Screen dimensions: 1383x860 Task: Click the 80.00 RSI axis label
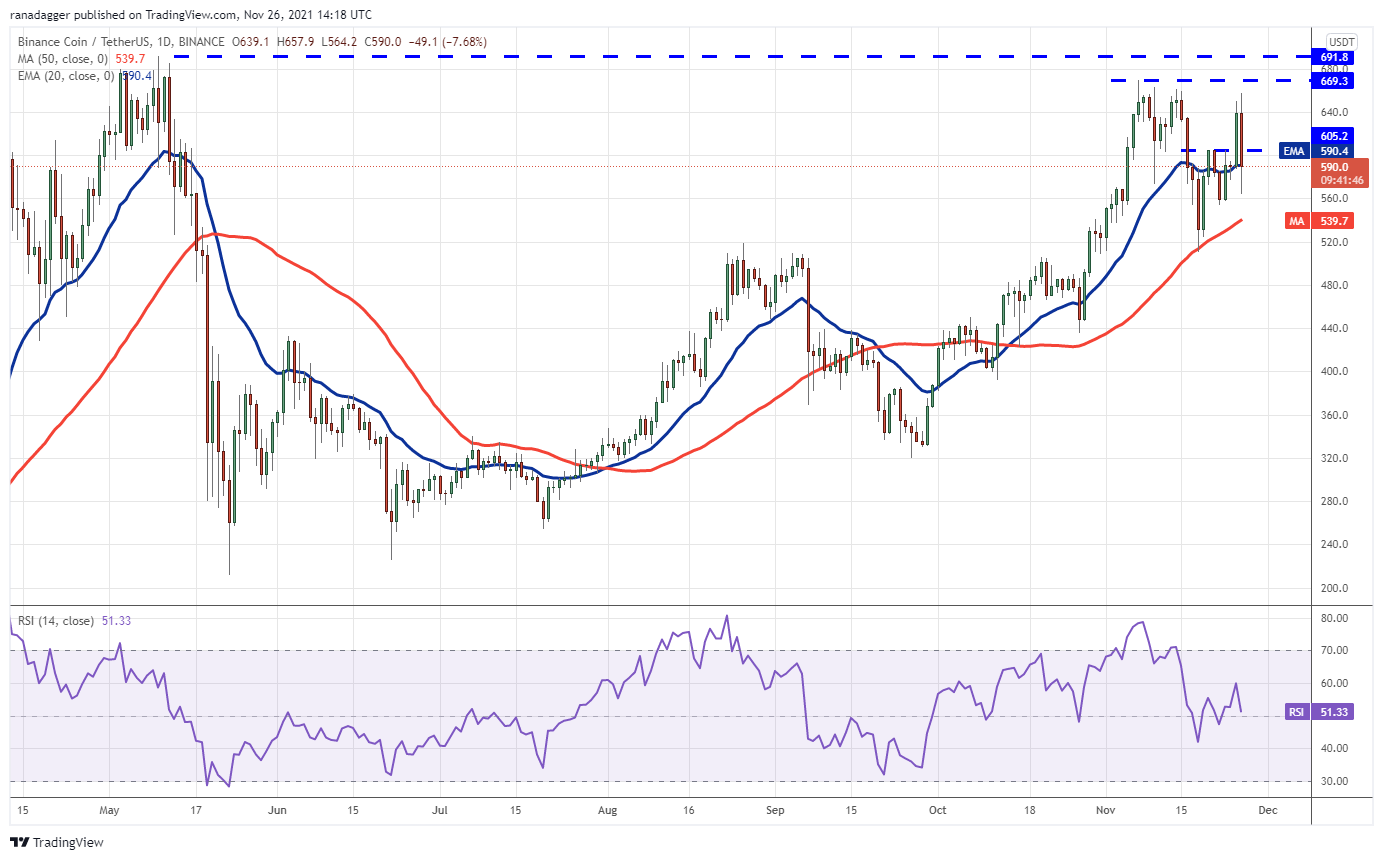(1334, 618)
